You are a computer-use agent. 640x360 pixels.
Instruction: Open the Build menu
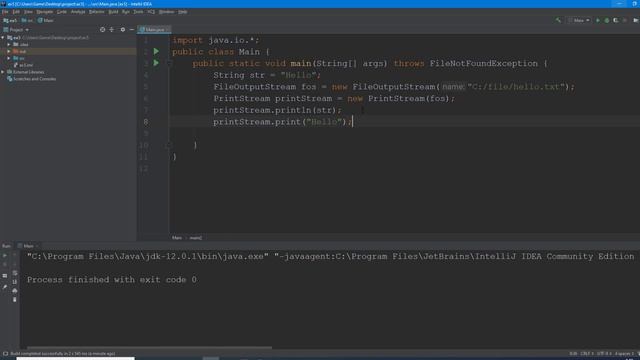113,12
